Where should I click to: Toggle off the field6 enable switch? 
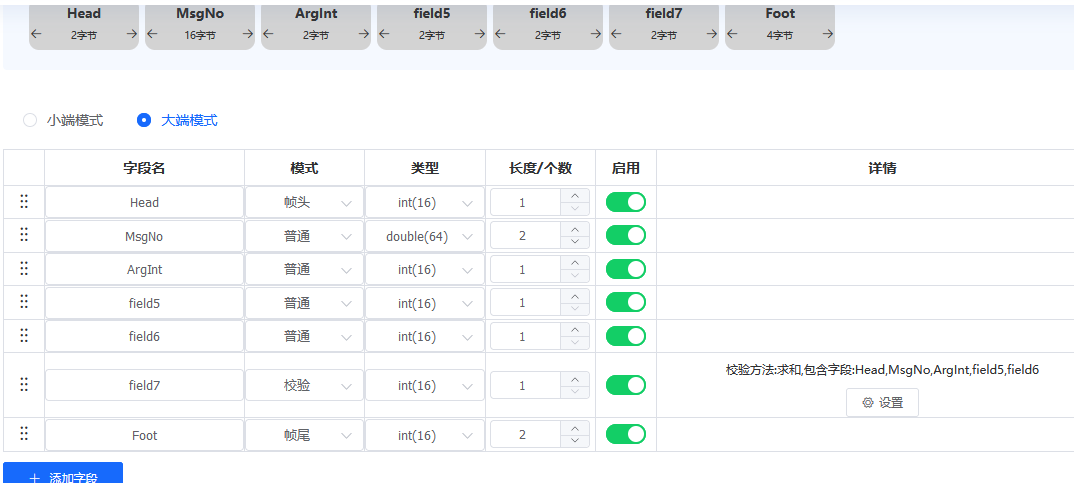click(626, 337)
